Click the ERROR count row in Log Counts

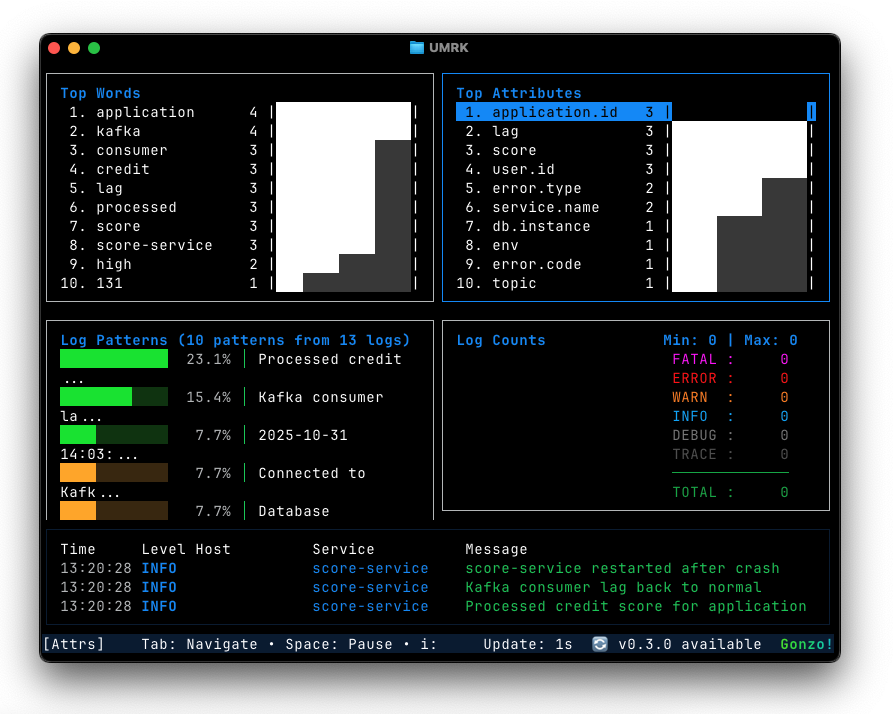click(730, 378)
